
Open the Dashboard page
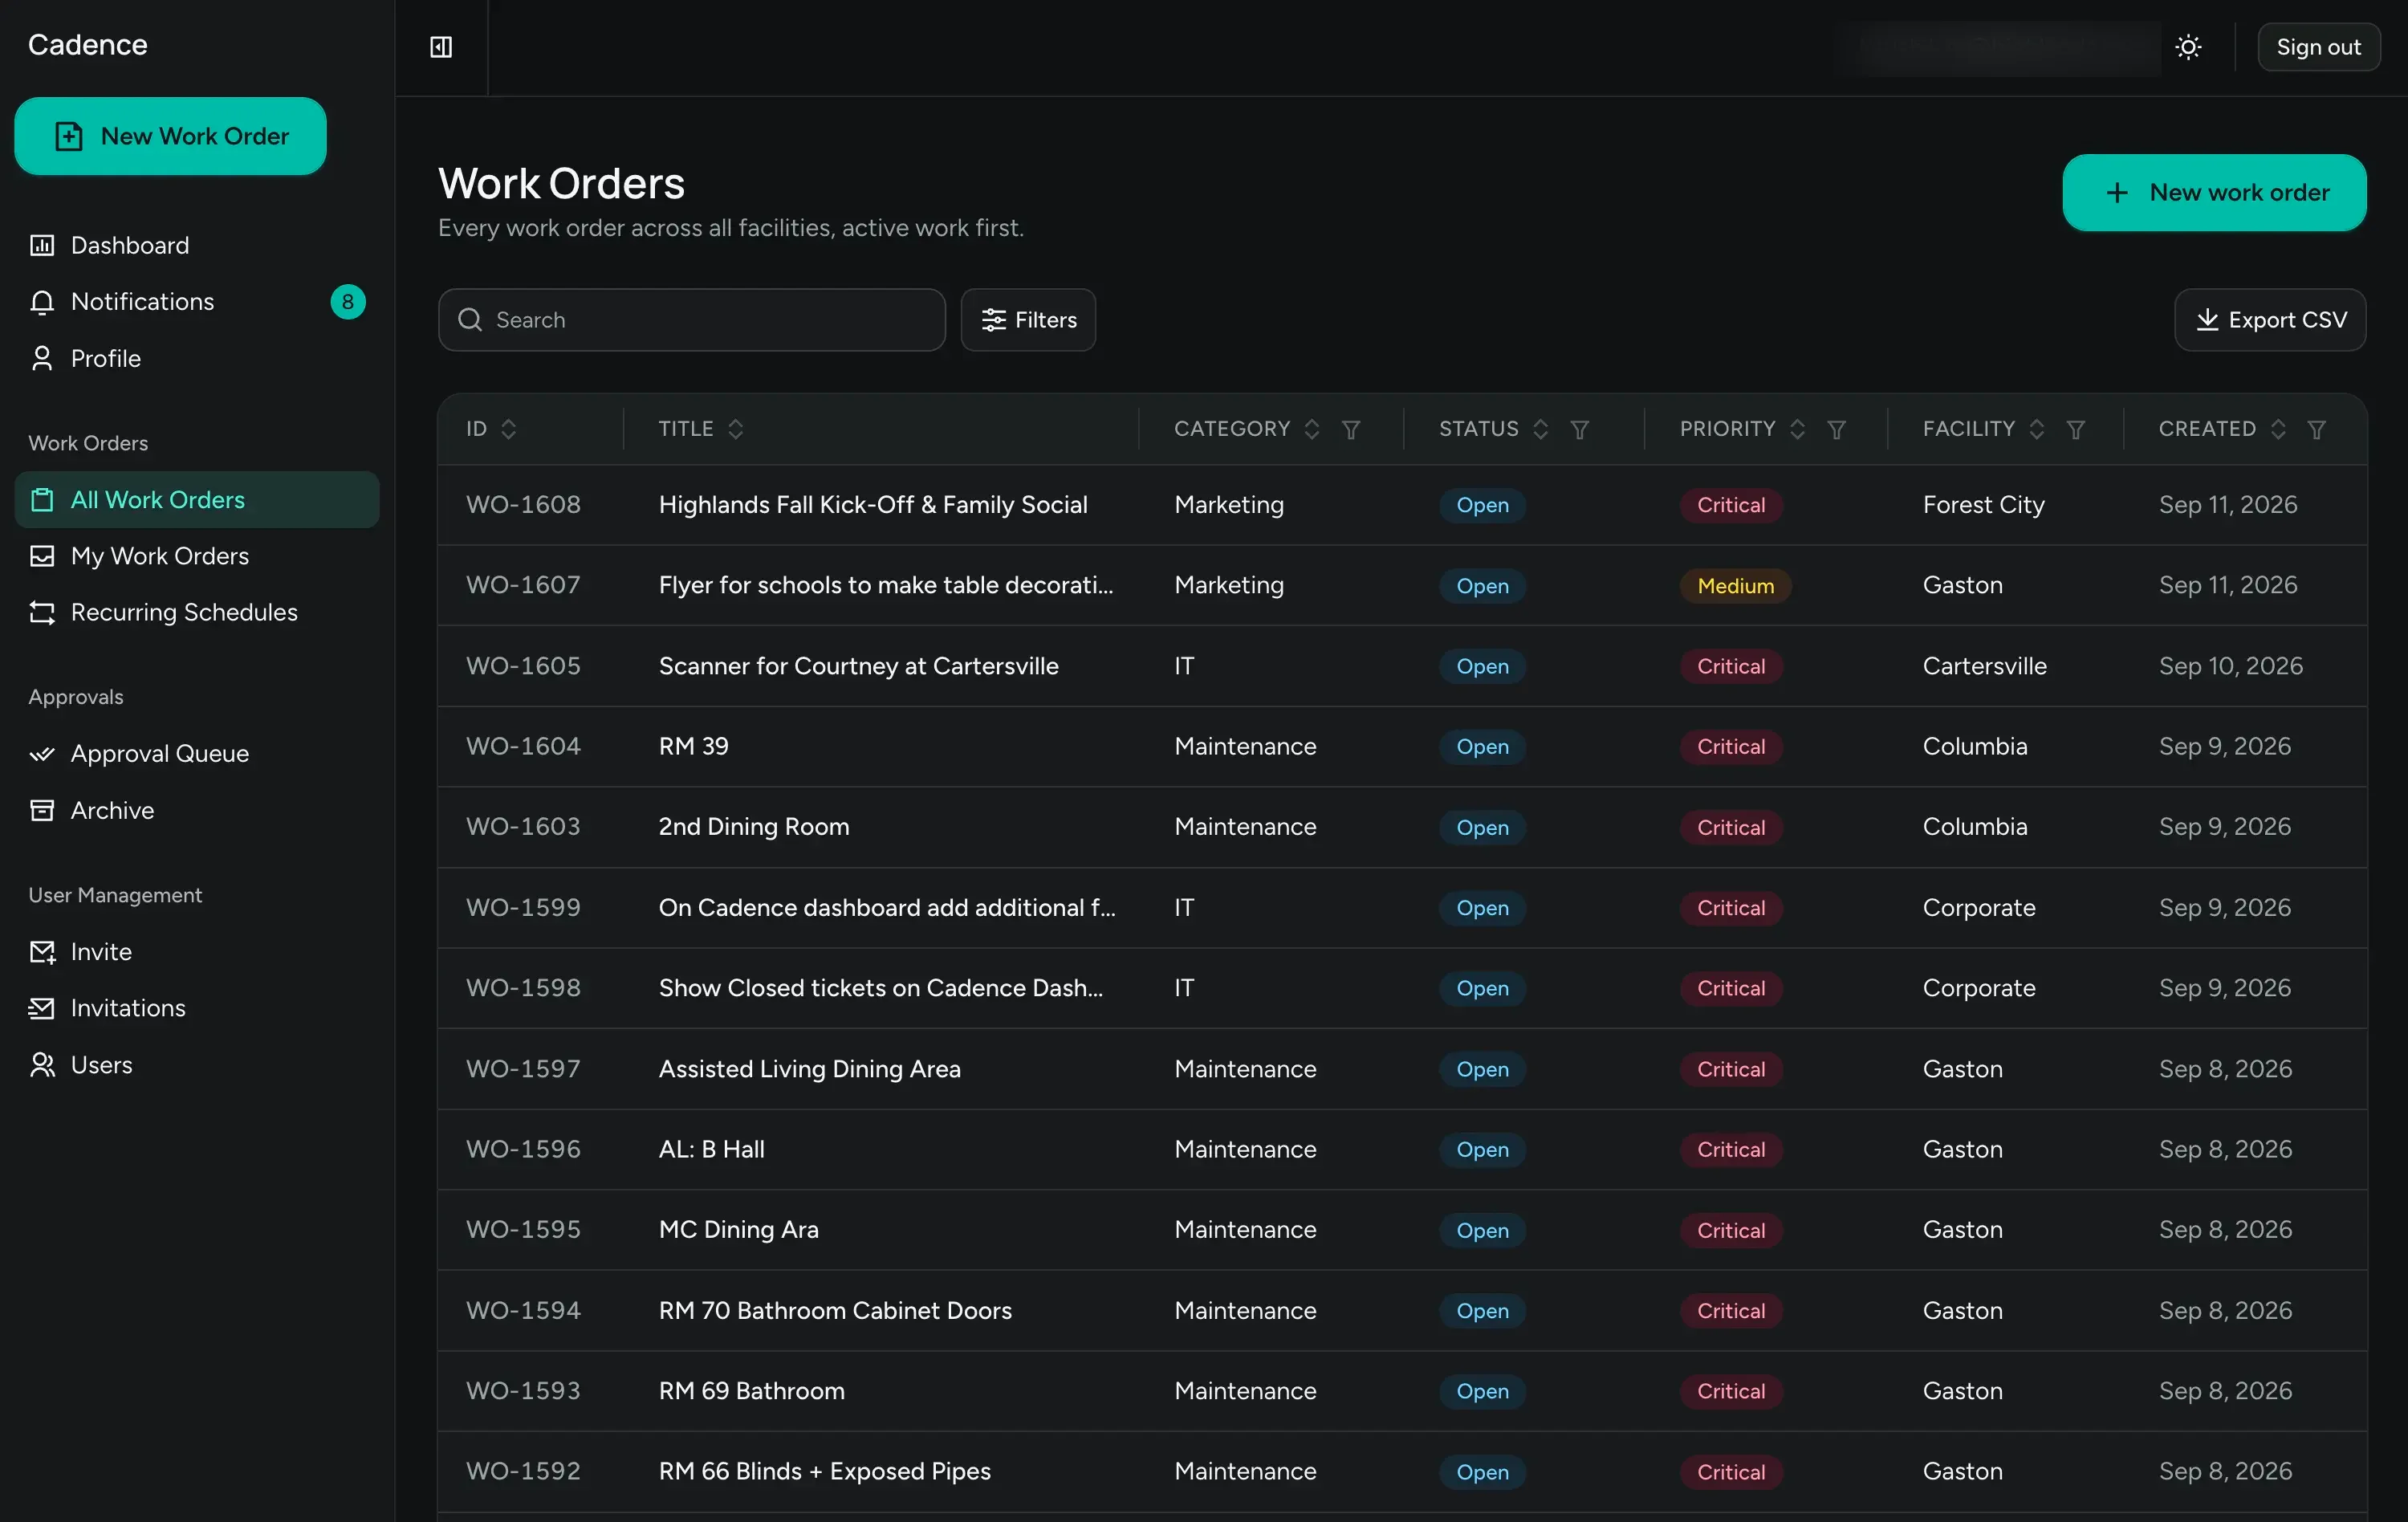(x=196, y=245)
